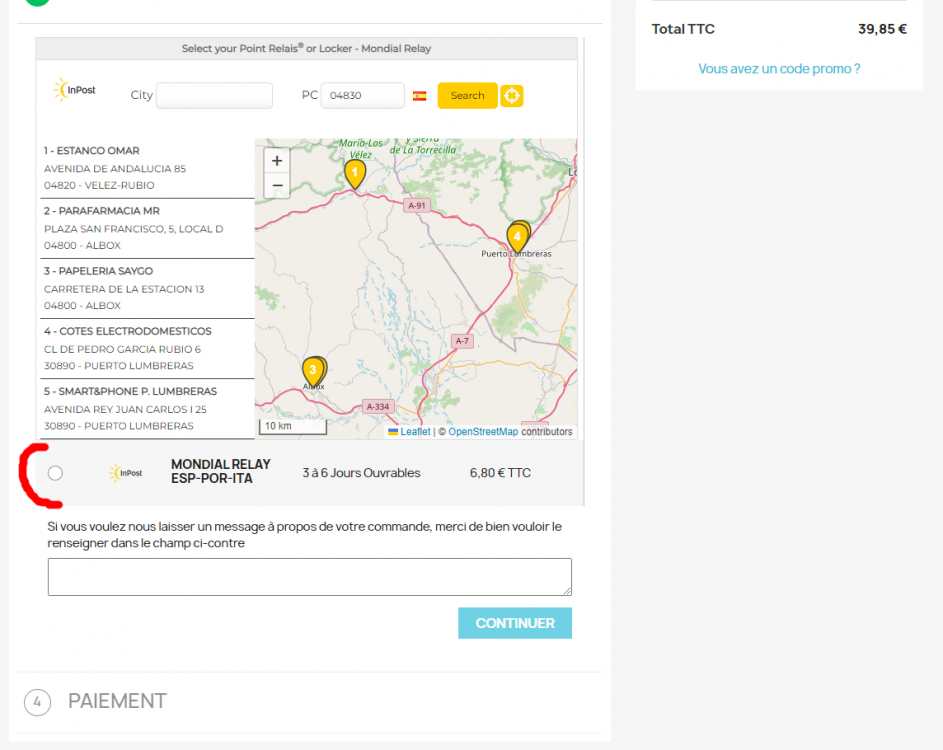Click address 'AVENIDA REY JUAN CARLOS I 25'
Image resolution: width=943 pixels, height=750 pixels.
coord(125,409)
